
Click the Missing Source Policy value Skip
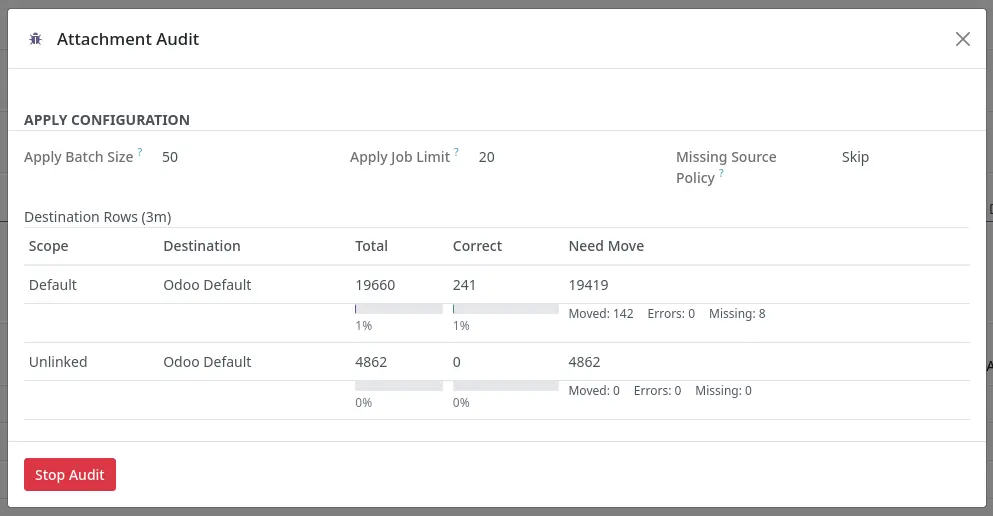coord(855,157)
